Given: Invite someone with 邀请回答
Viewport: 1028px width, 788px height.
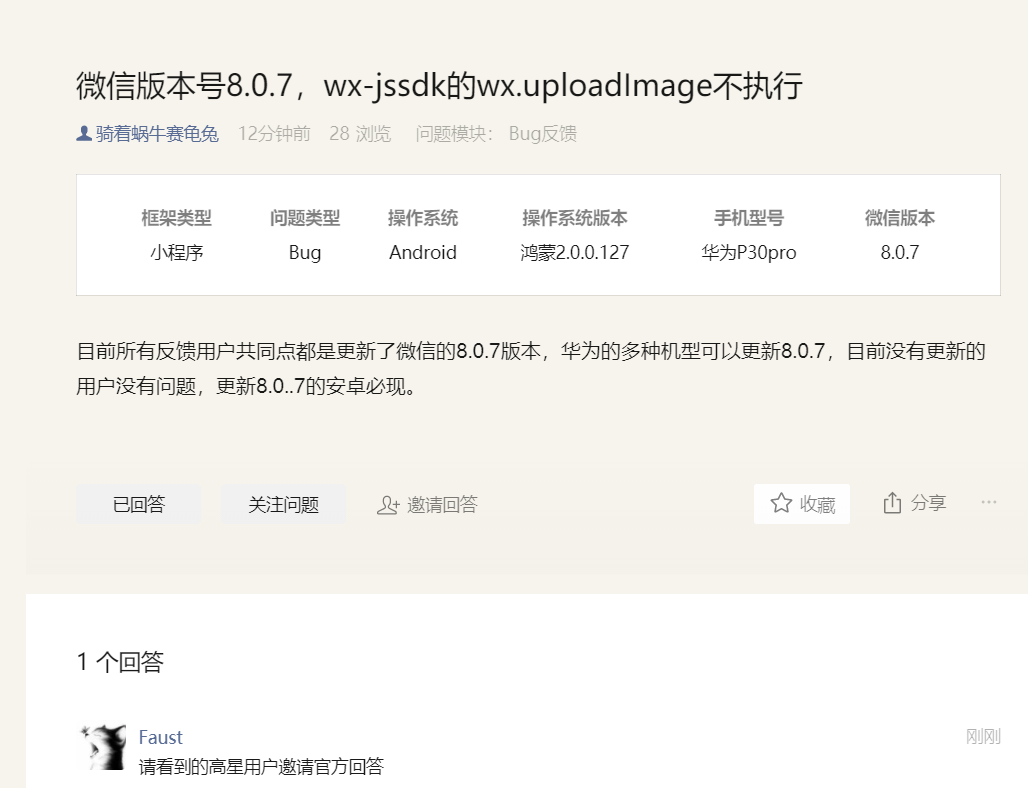Looking at the screenshot, I should (427, 504).
